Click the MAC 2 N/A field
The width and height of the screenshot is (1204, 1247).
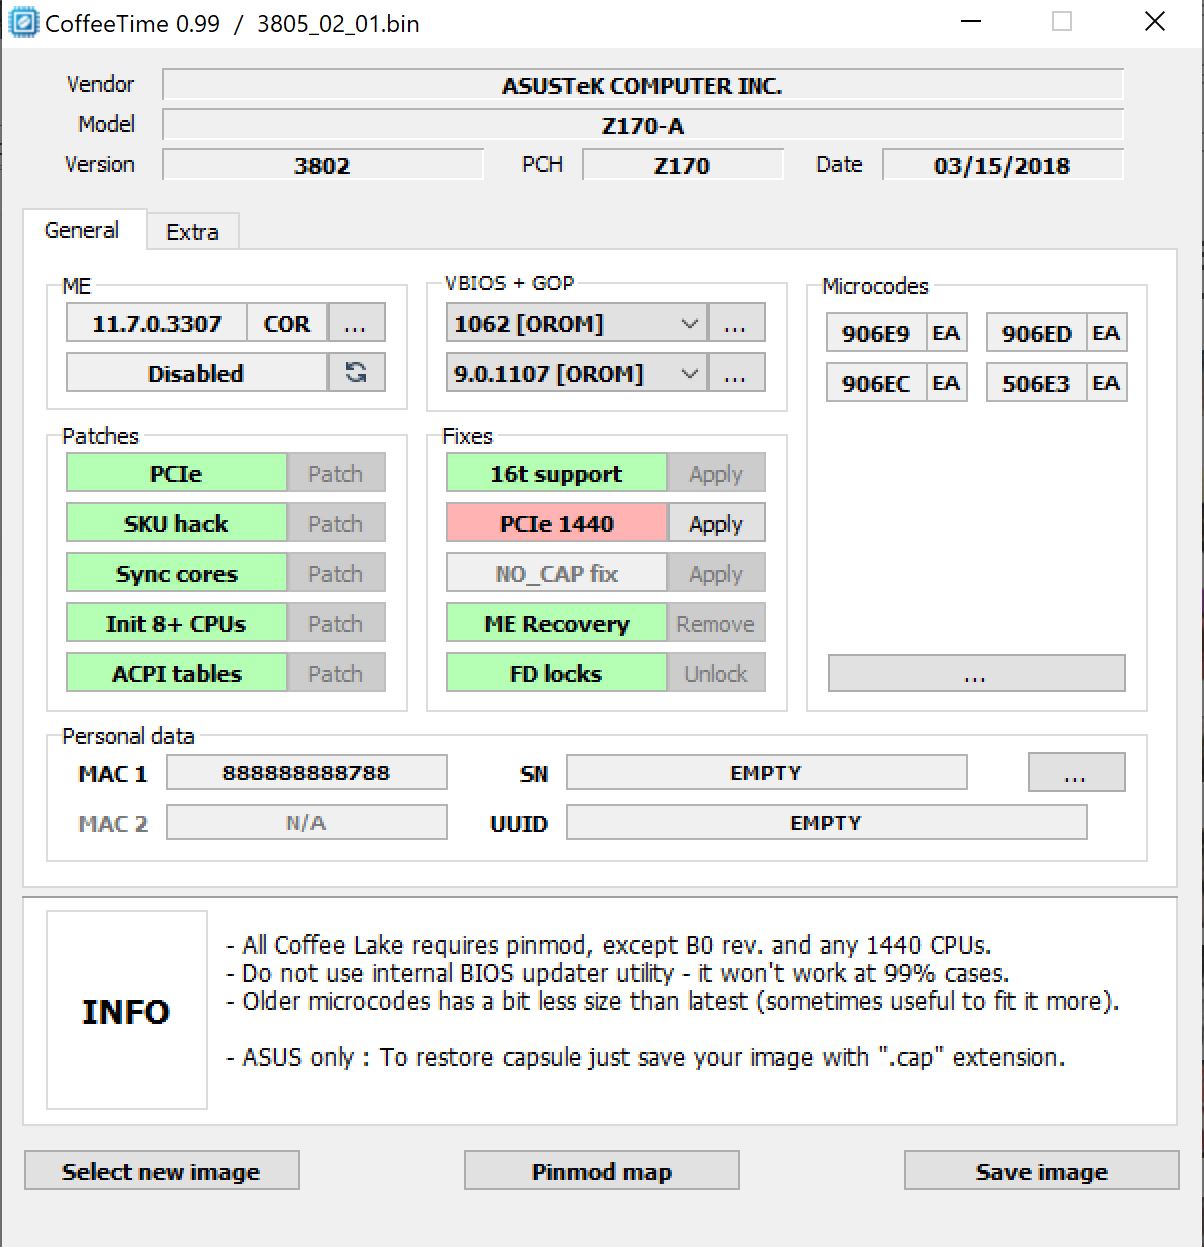tap(306, 822)
